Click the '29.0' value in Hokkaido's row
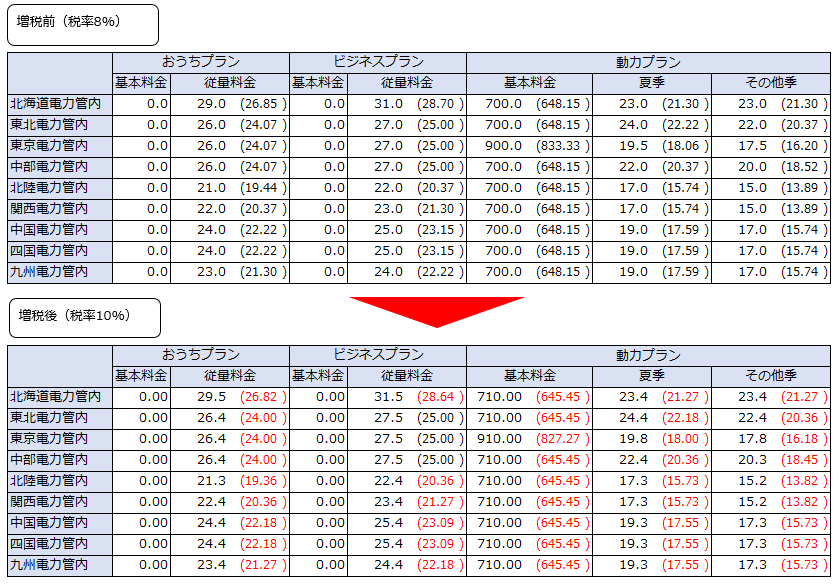This screenshot has width=839, height=586. point(211,104)
